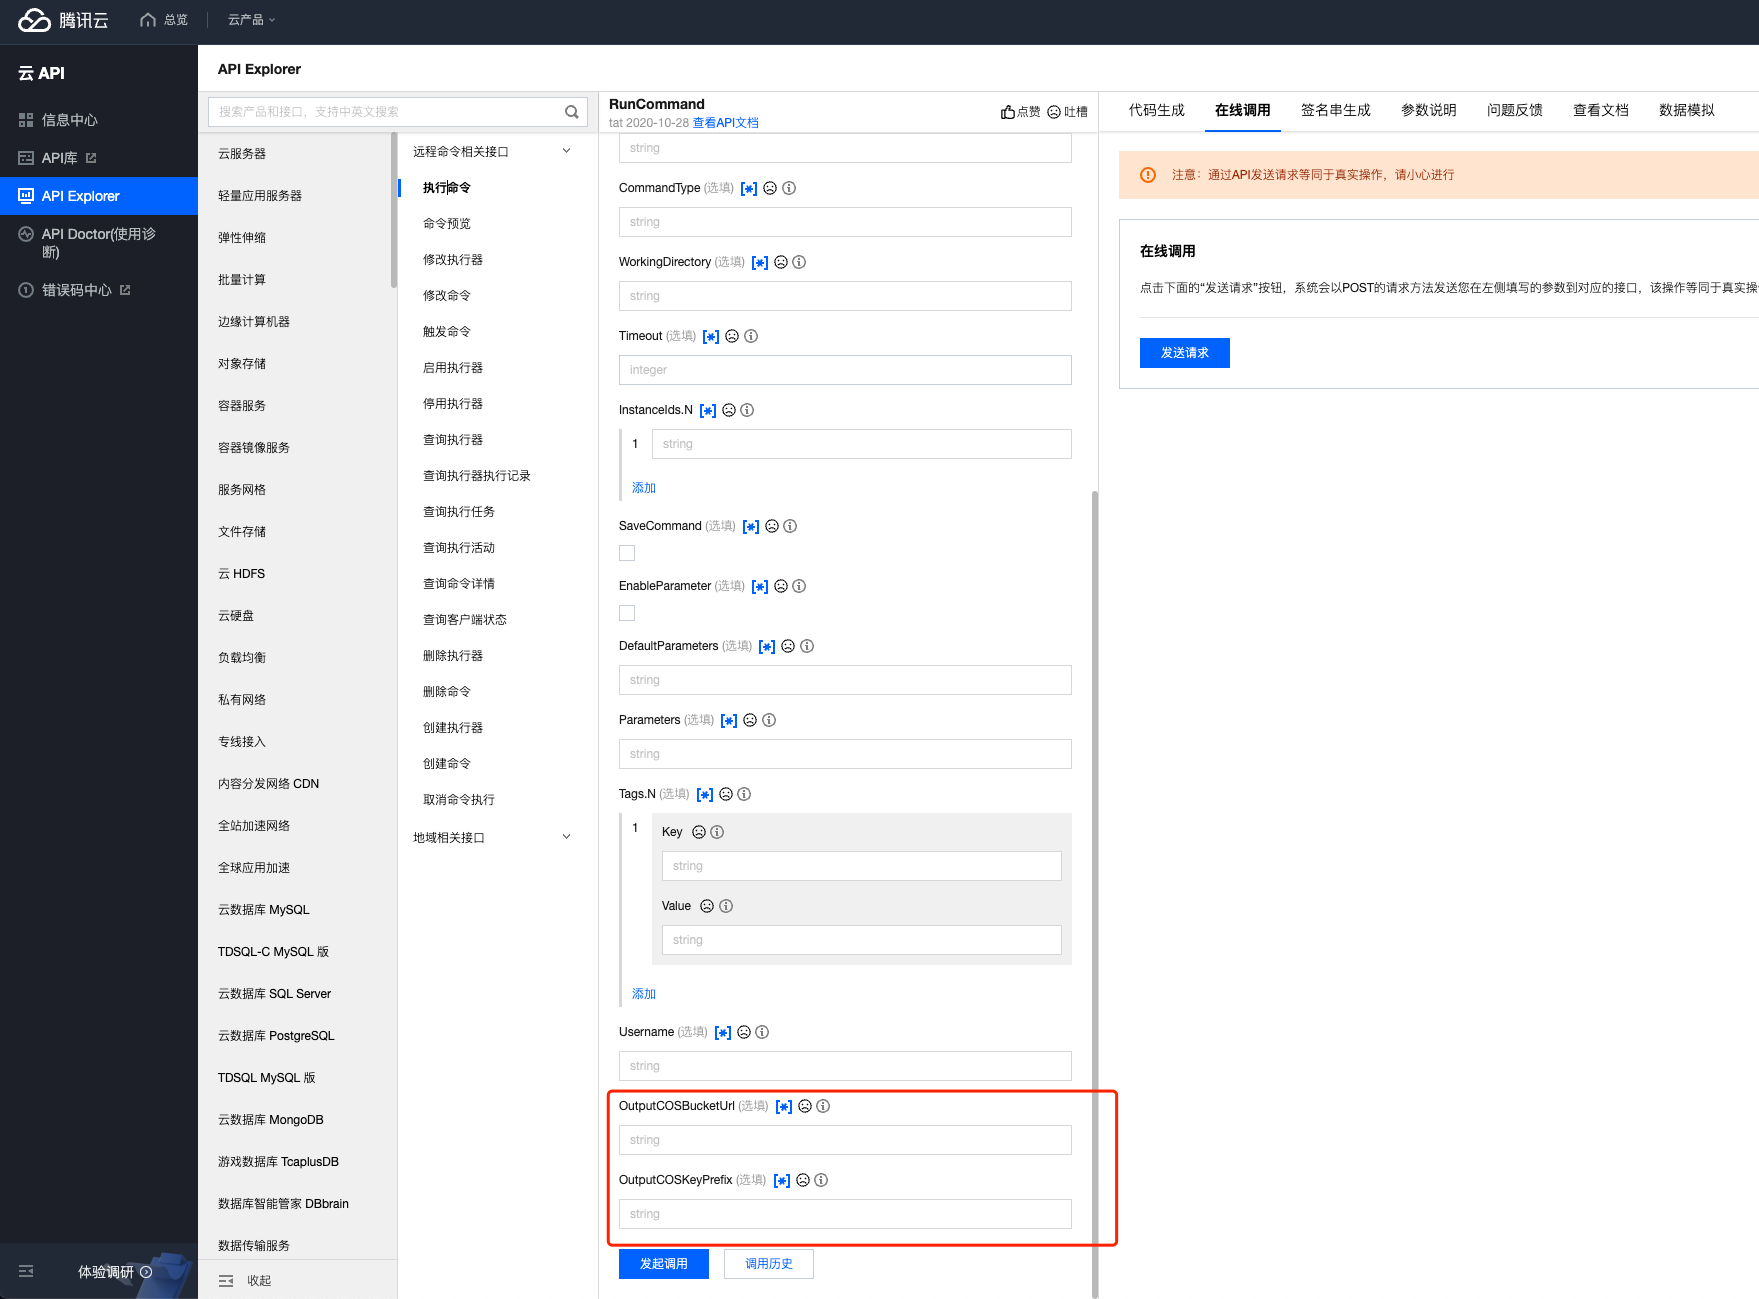Click the CommandType bracket-star icon

(x=749, y=189)
